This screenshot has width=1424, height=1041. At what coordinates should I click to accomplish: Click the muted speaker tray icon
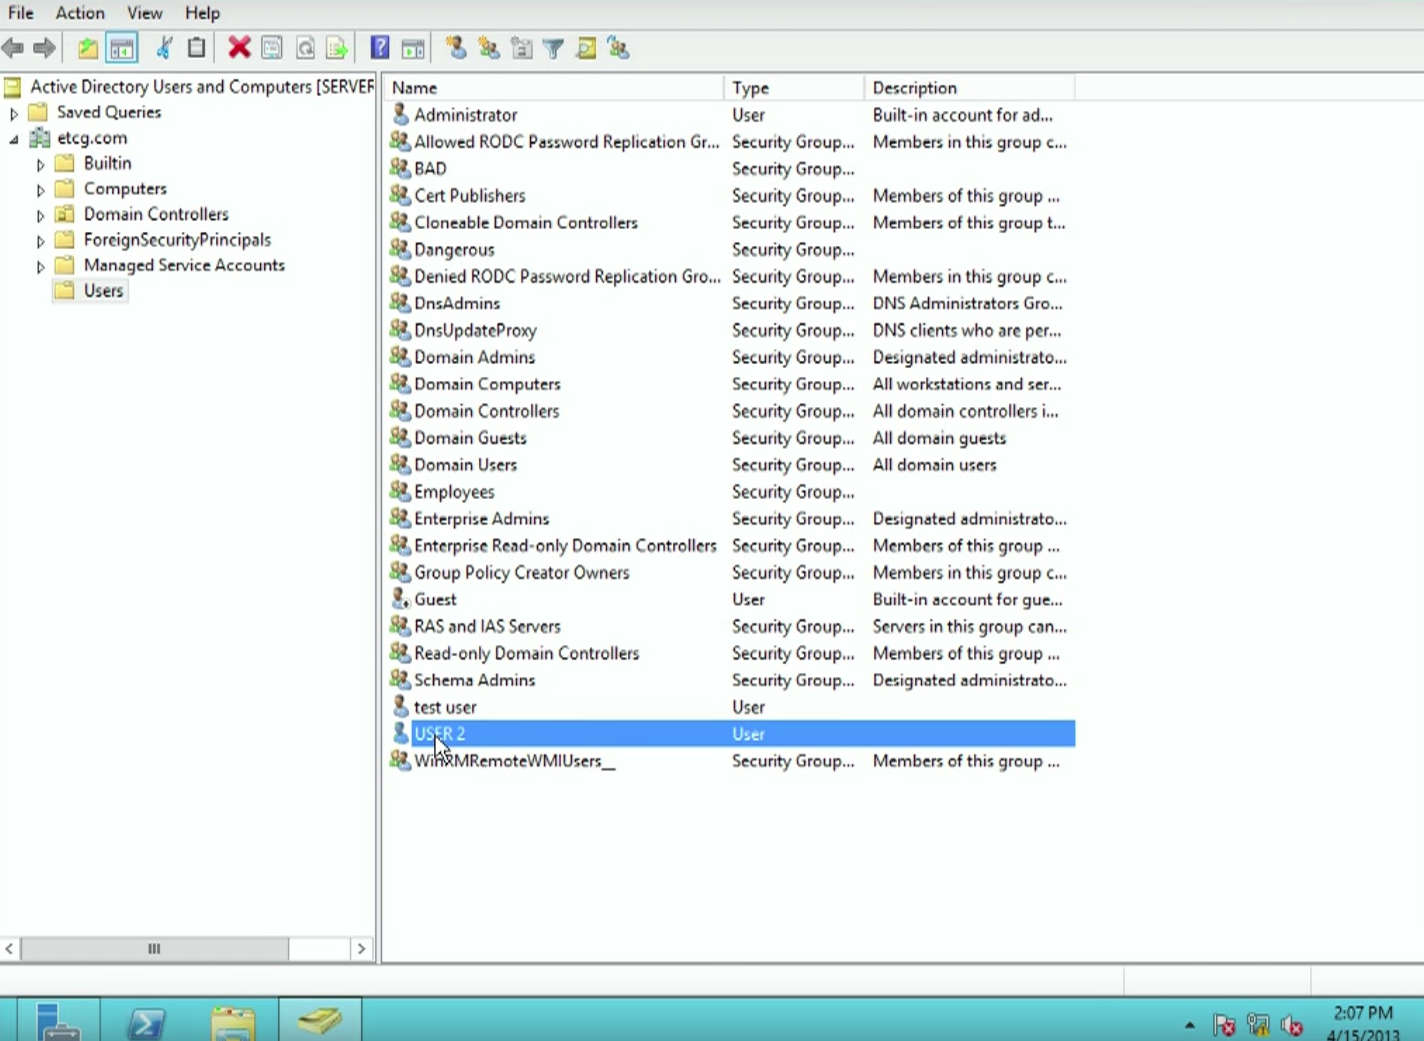(1292, 1025)
